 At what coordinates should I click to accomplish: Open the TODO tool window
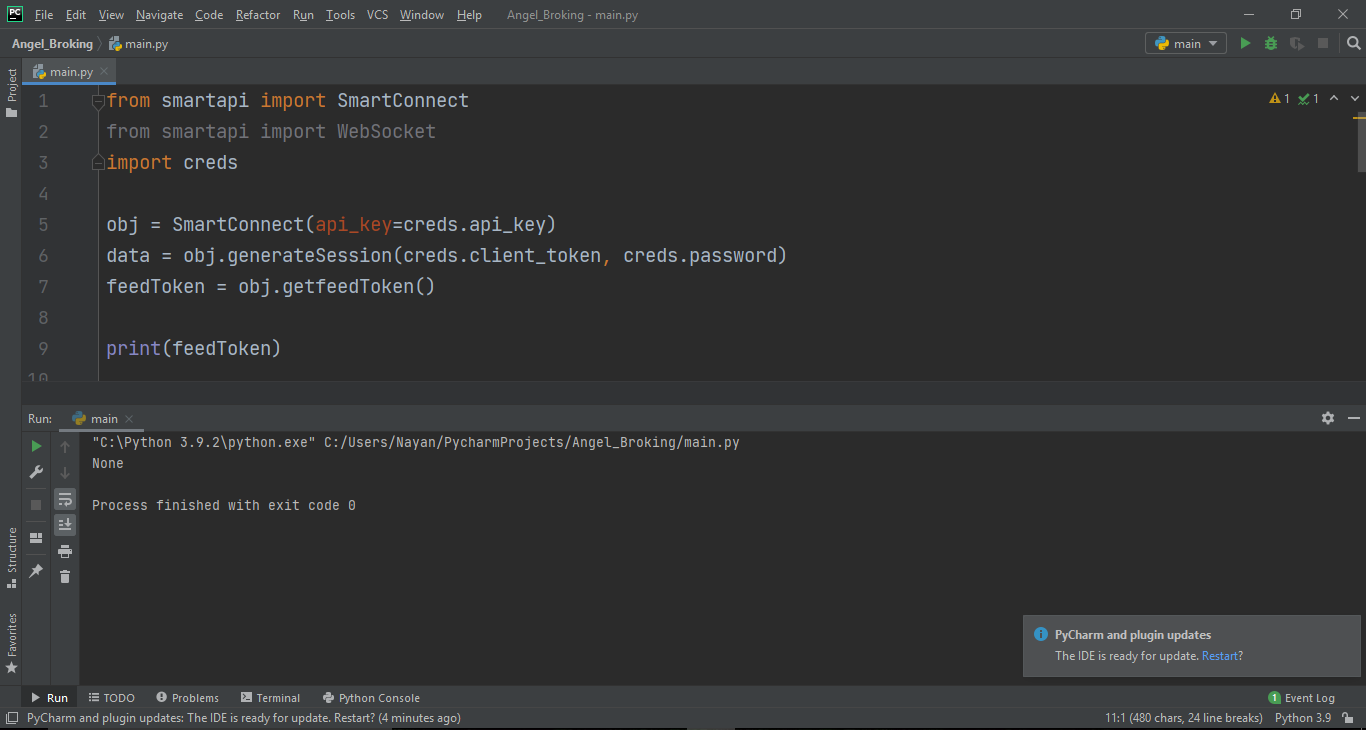point(111,698)
